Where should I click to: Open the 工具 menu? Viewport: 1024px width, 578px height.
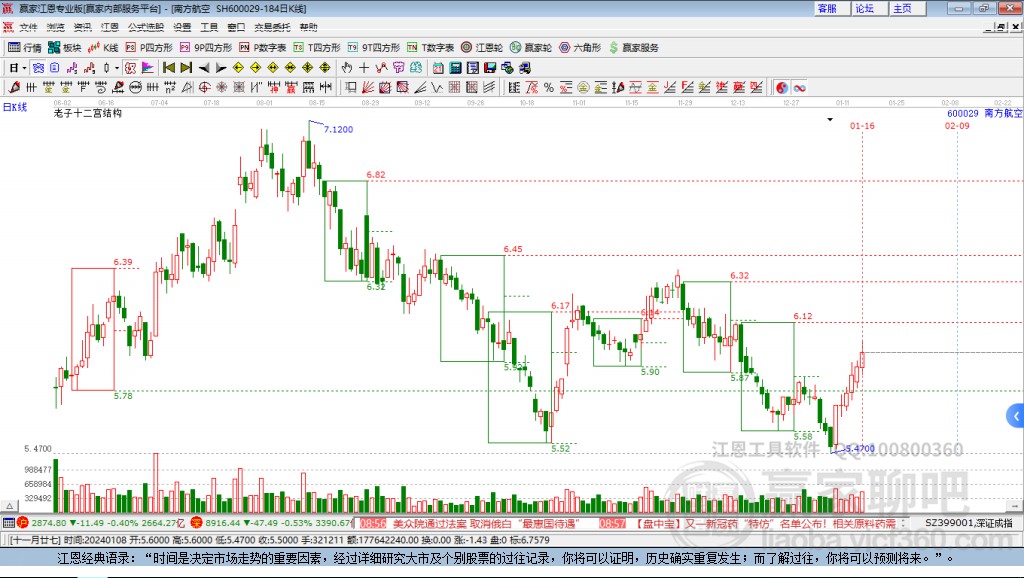[x=209, y=27]
